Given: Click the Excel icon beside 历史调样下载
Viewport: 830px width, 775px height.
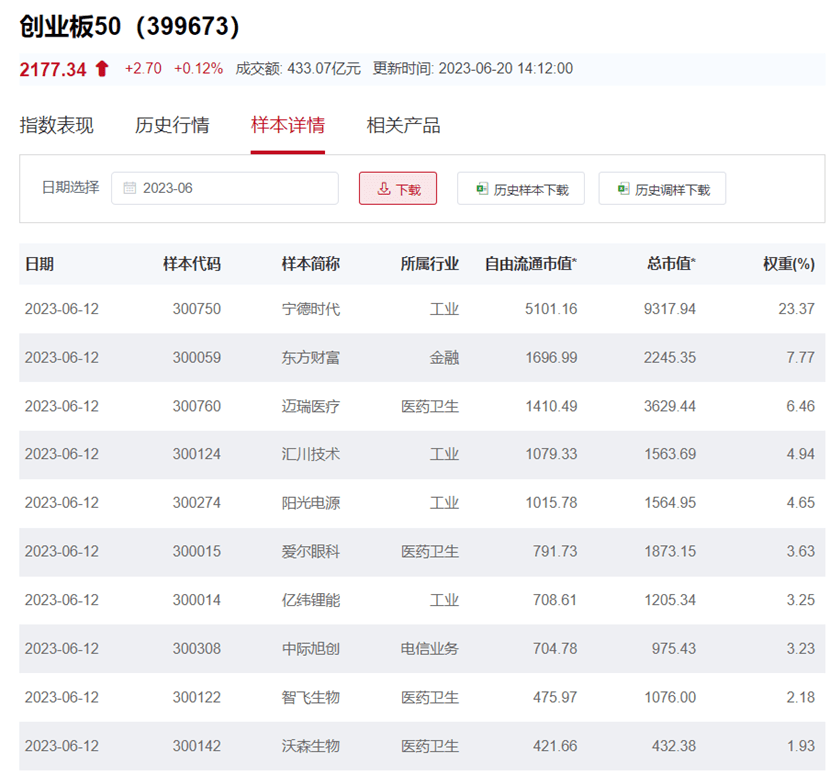Looking at the screenshot, I should click(x=623, y=188).
